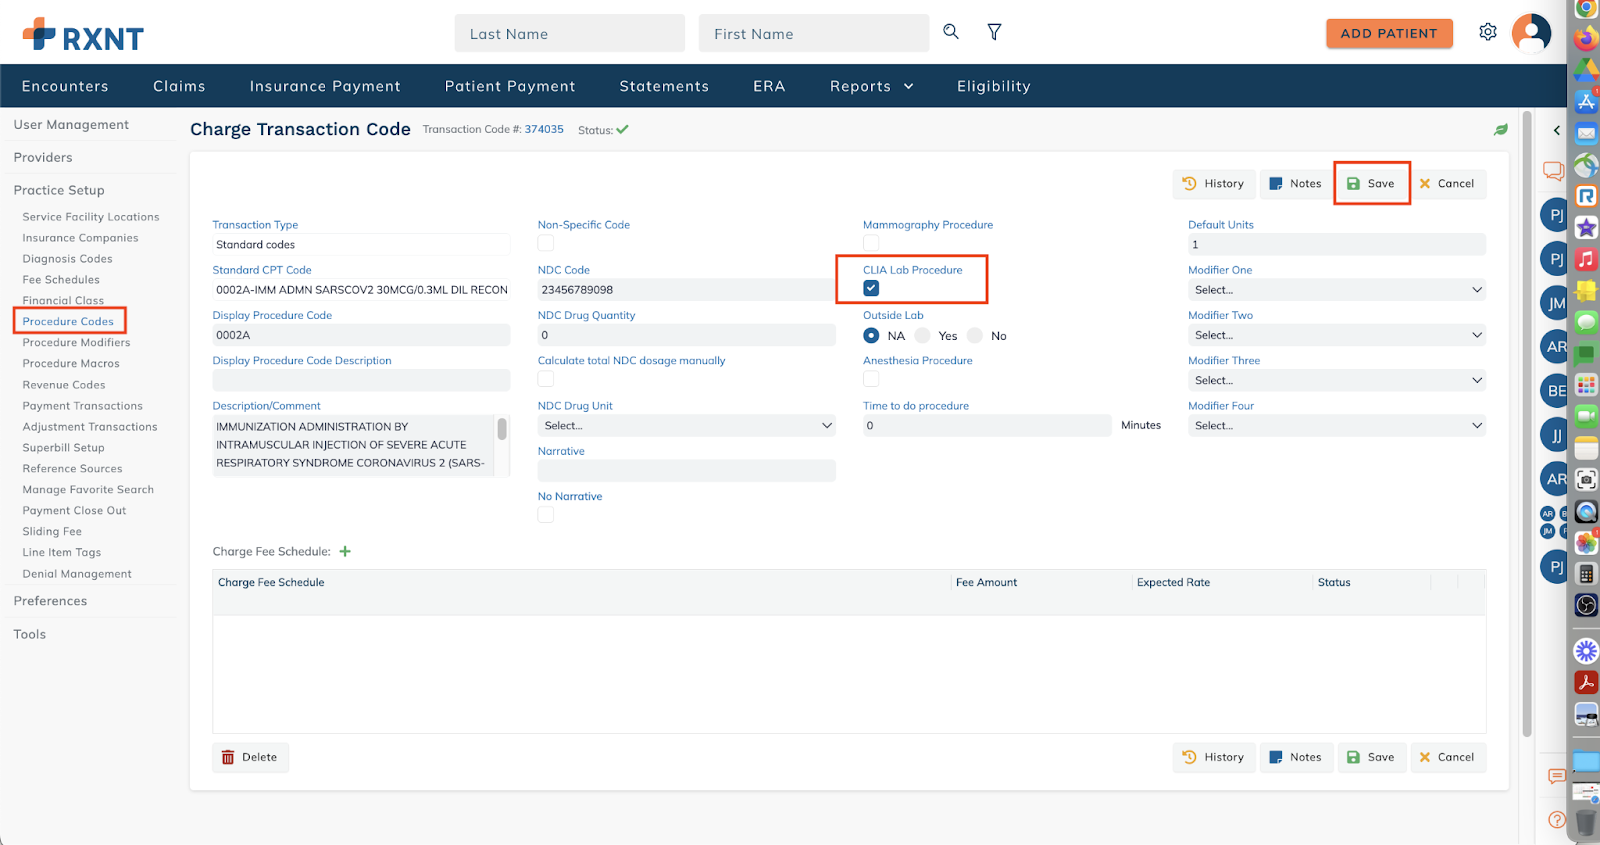This screenshot has height=845, width=1600.
Task: Click the BE contact avatar
Action: pos(1555,391)
